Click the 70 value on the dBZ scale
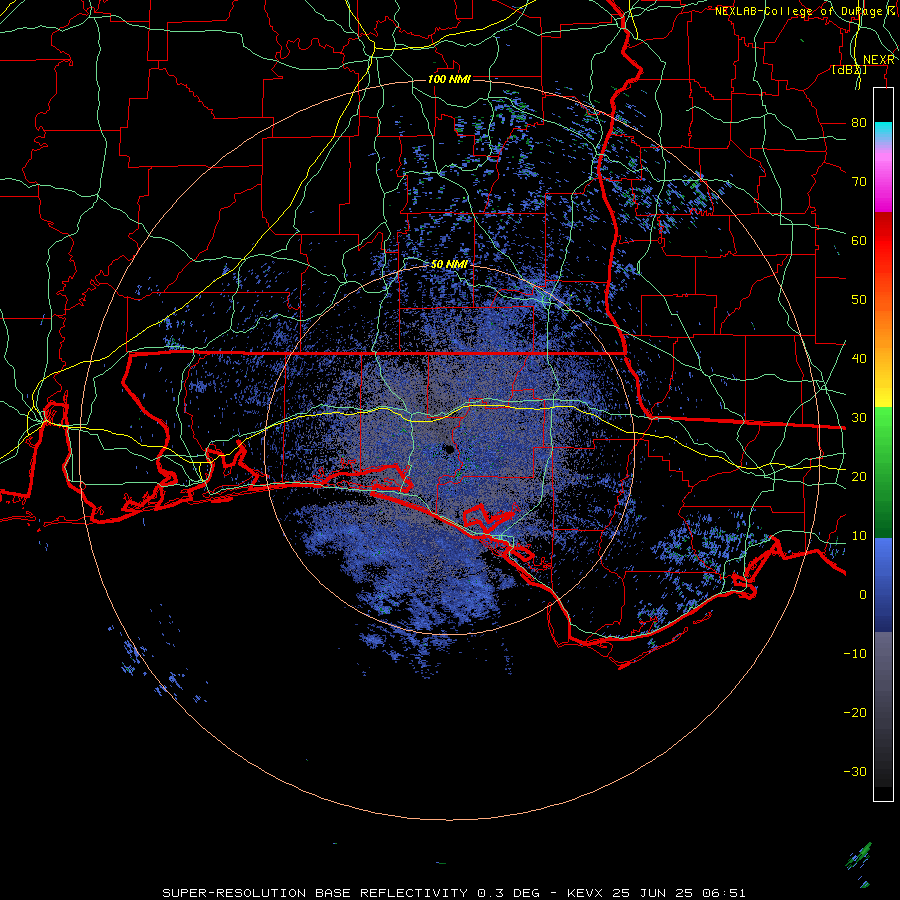 859,181
